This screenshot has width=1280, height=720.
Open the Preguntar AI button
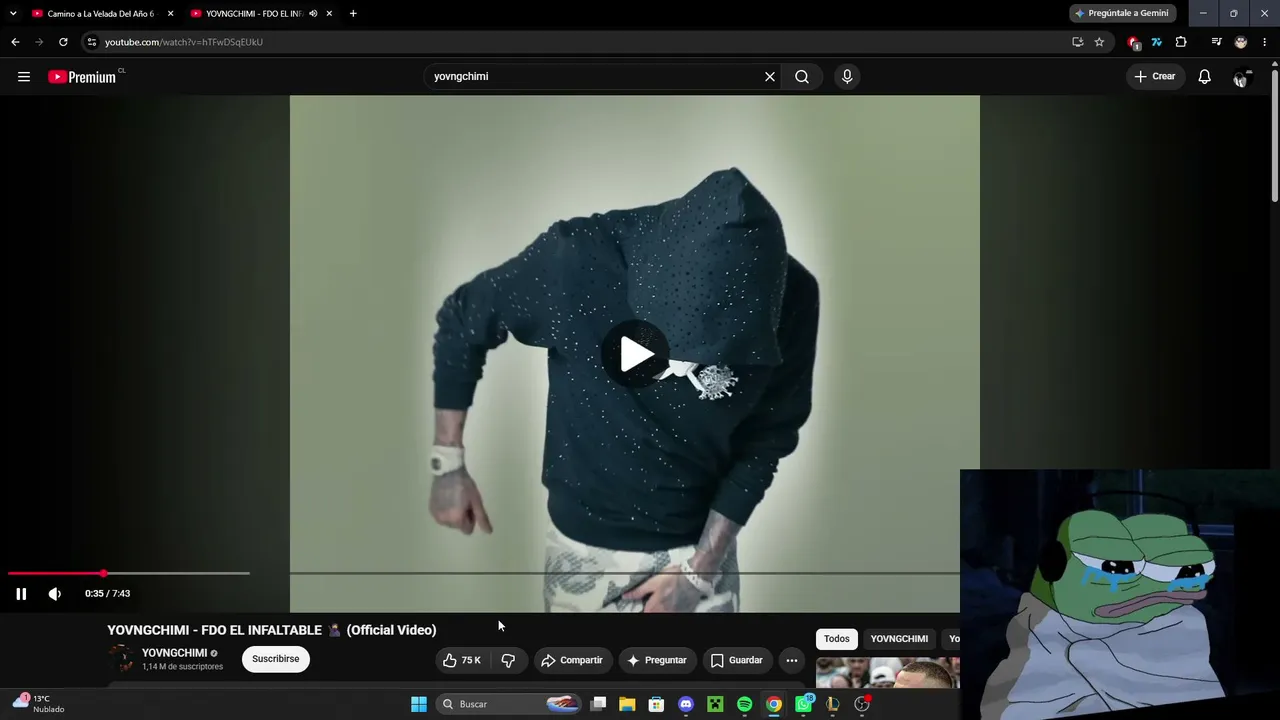coord(657,660)
